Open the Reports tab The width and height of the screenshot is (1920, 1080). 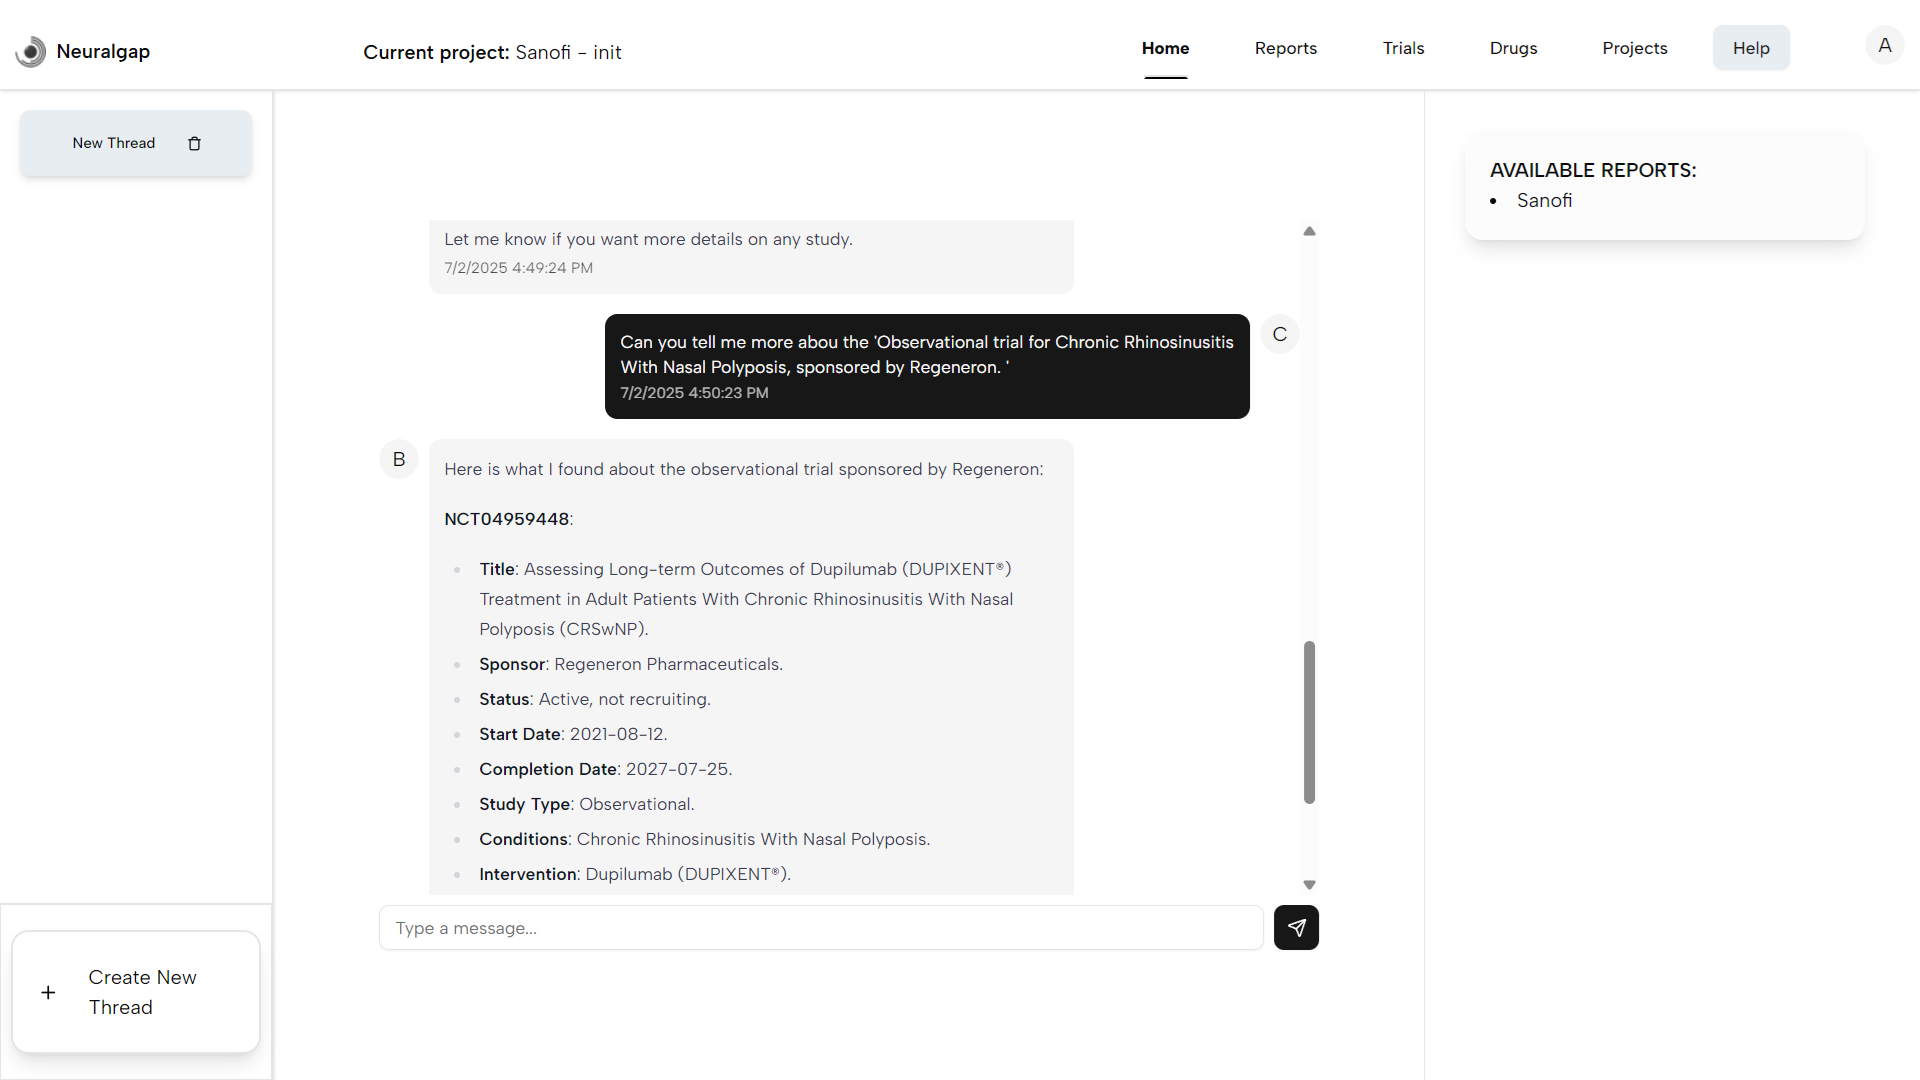[1285, 48]
